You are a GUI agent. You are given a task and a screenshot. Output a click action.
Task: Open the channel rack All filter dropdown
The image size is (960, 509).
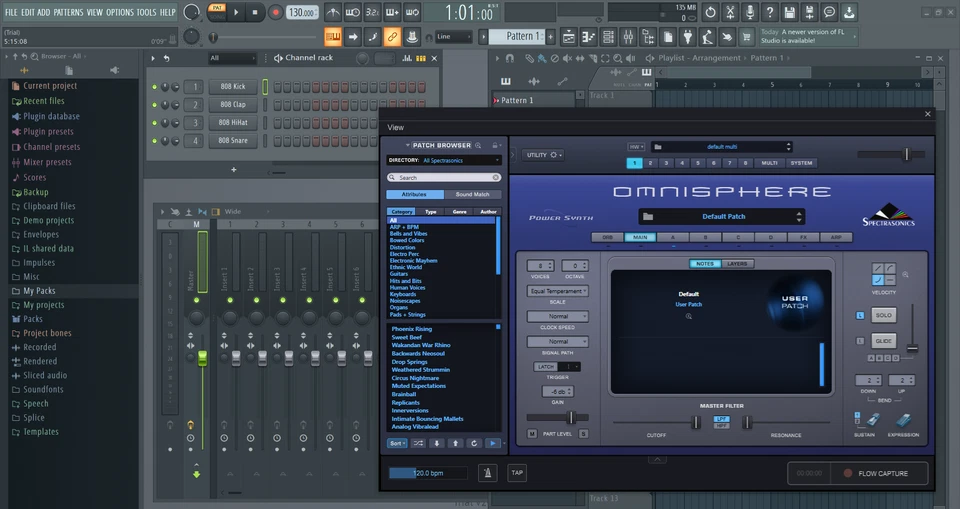click(231, 58)
